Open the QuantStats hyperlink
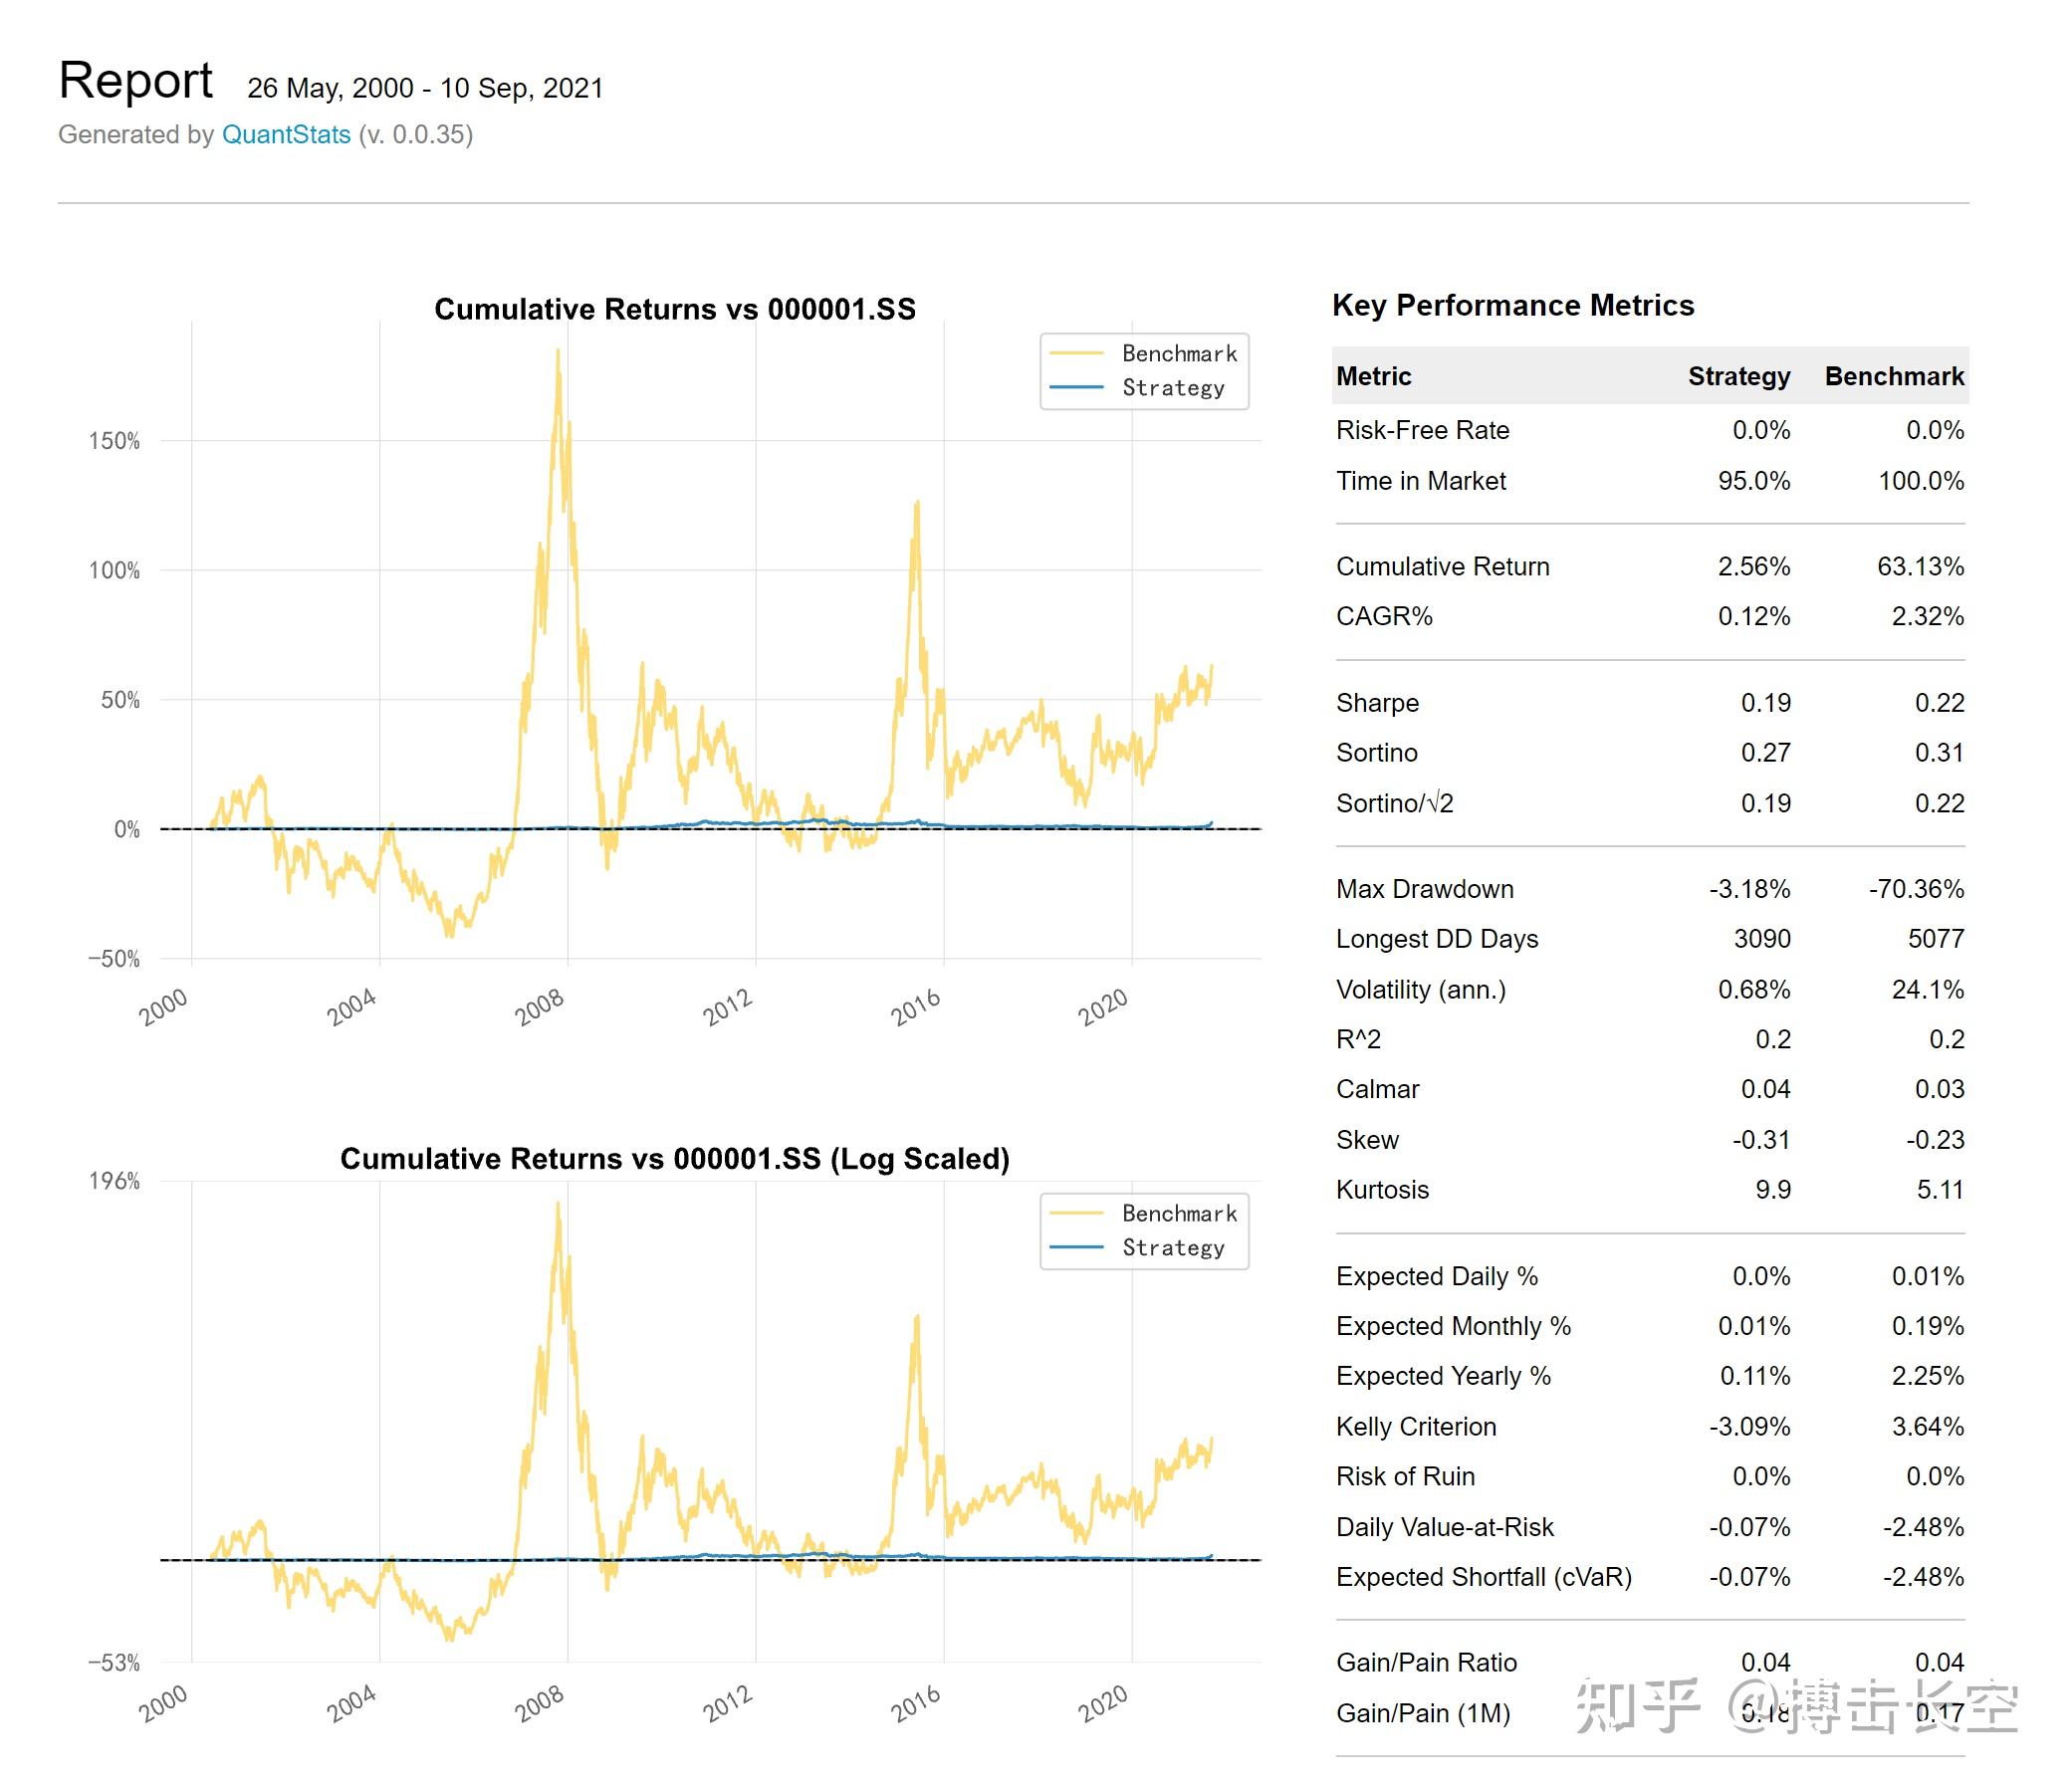Viewport: 2072px width, 1788px height. point(286,135)
